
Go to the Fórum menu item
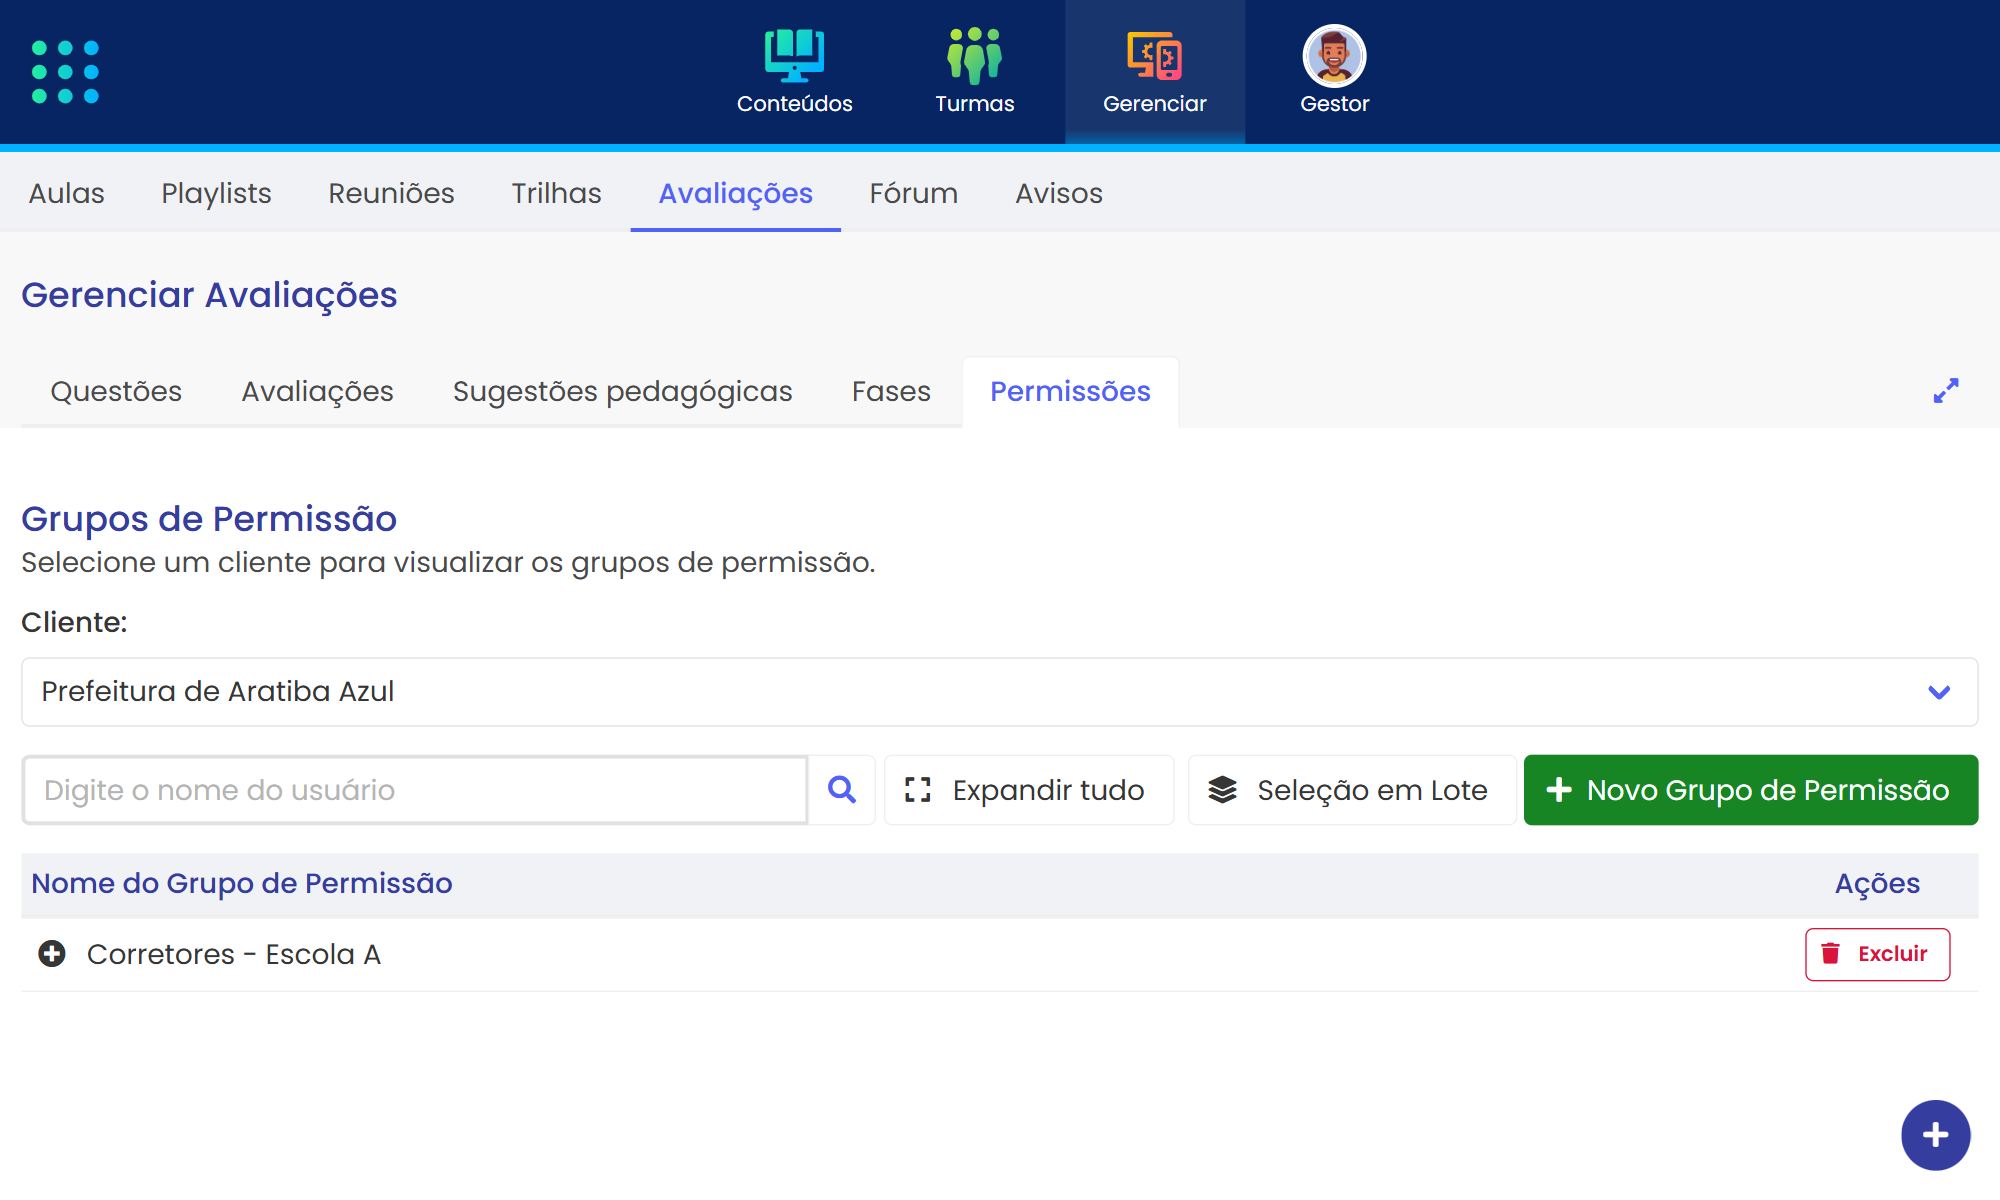pyautogui.click(x=913, y=193)
